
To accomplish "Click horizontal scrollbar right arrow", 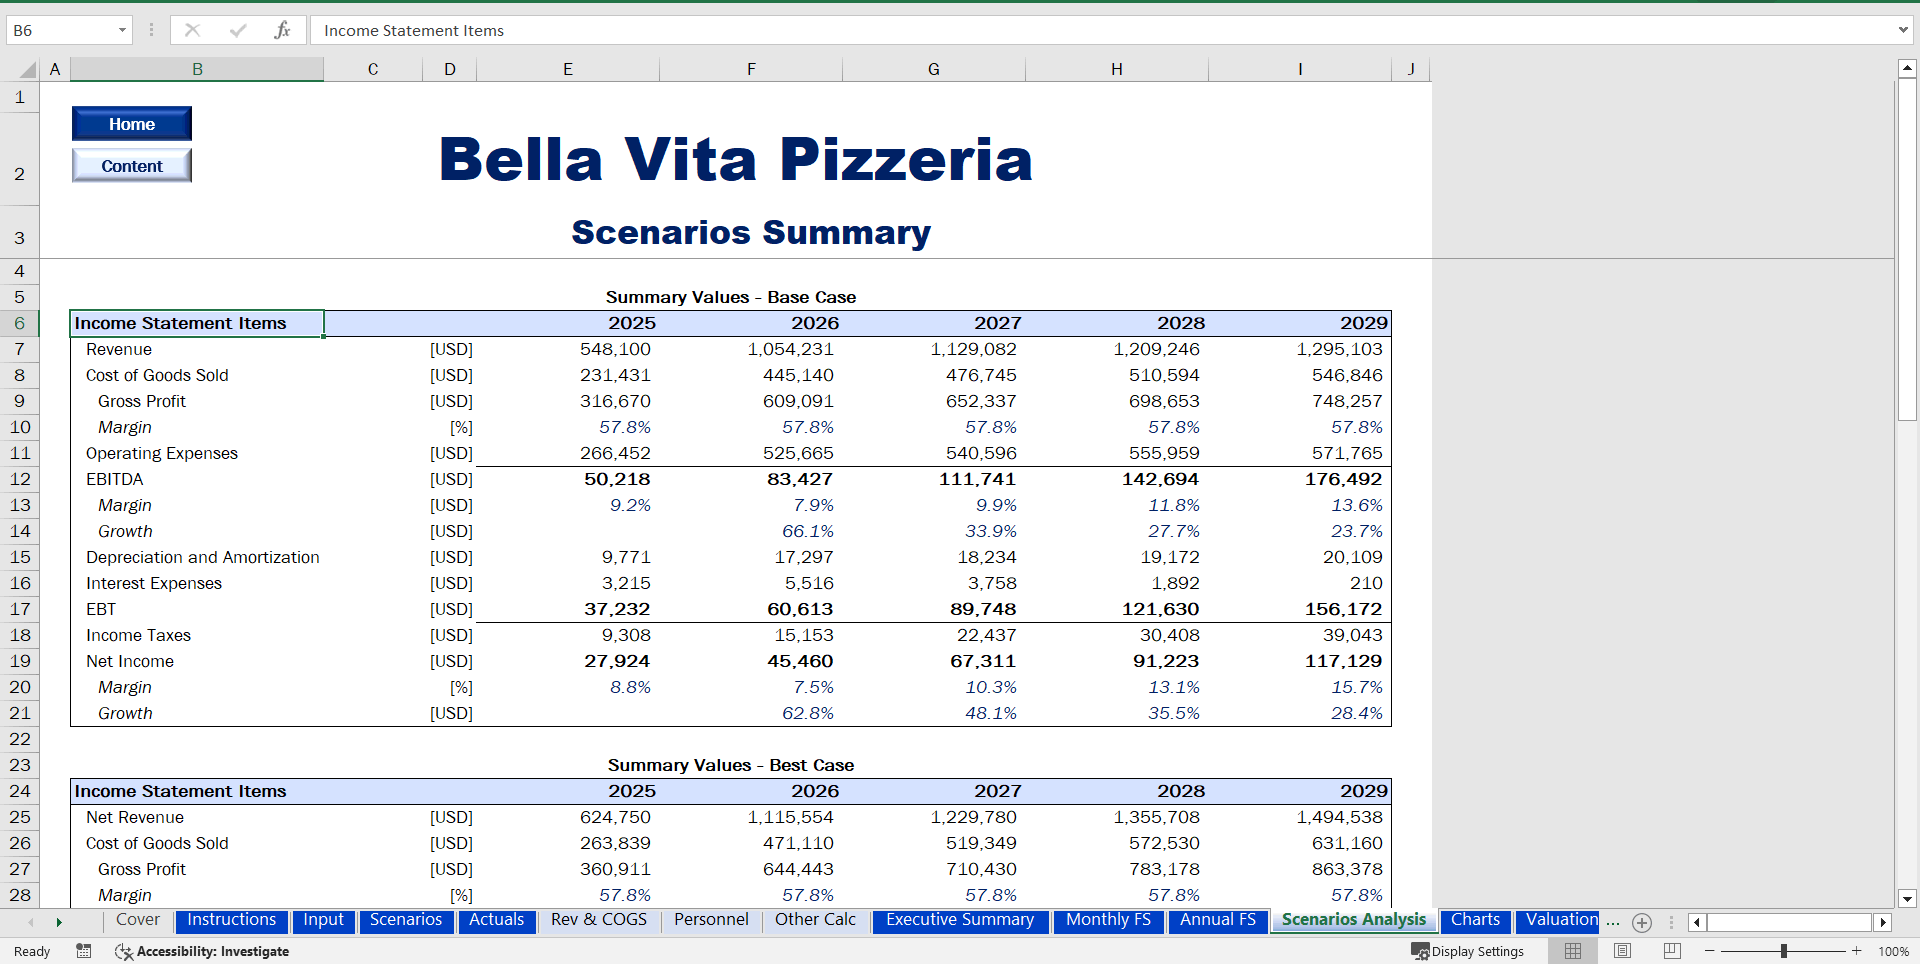I will point(1883,922).
